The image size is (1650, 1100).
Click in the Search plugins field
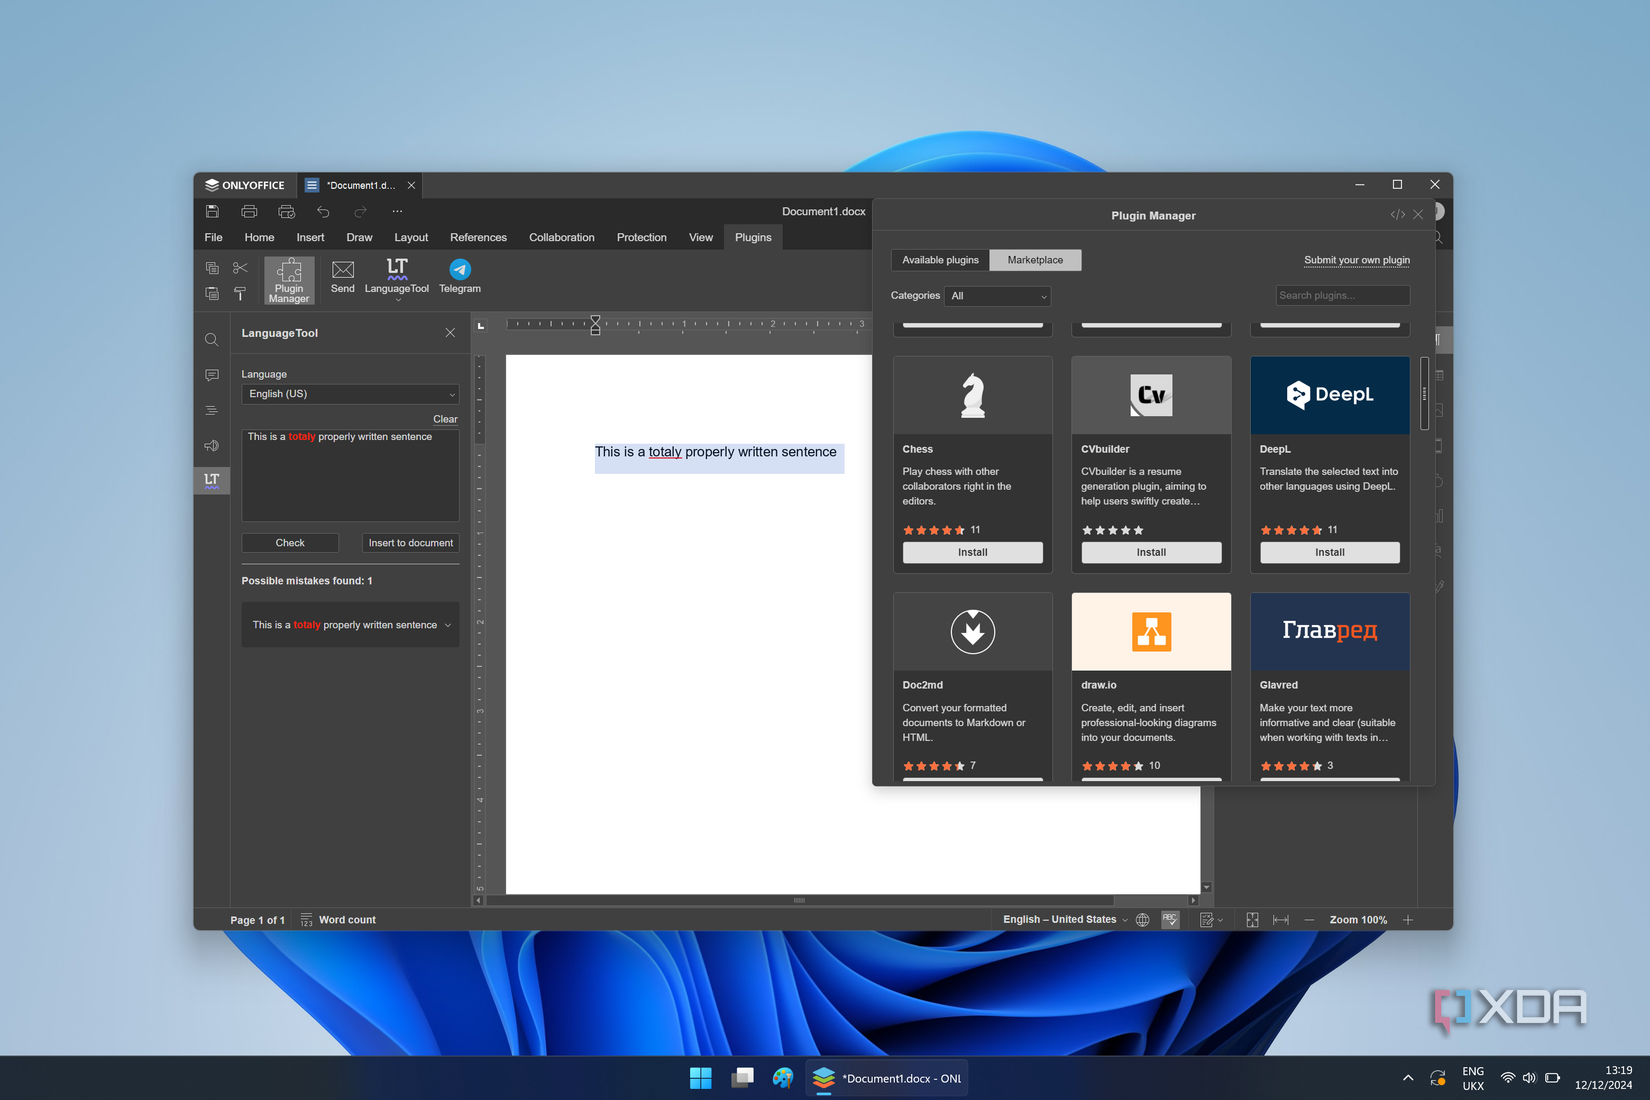[x=1343, y=296]
